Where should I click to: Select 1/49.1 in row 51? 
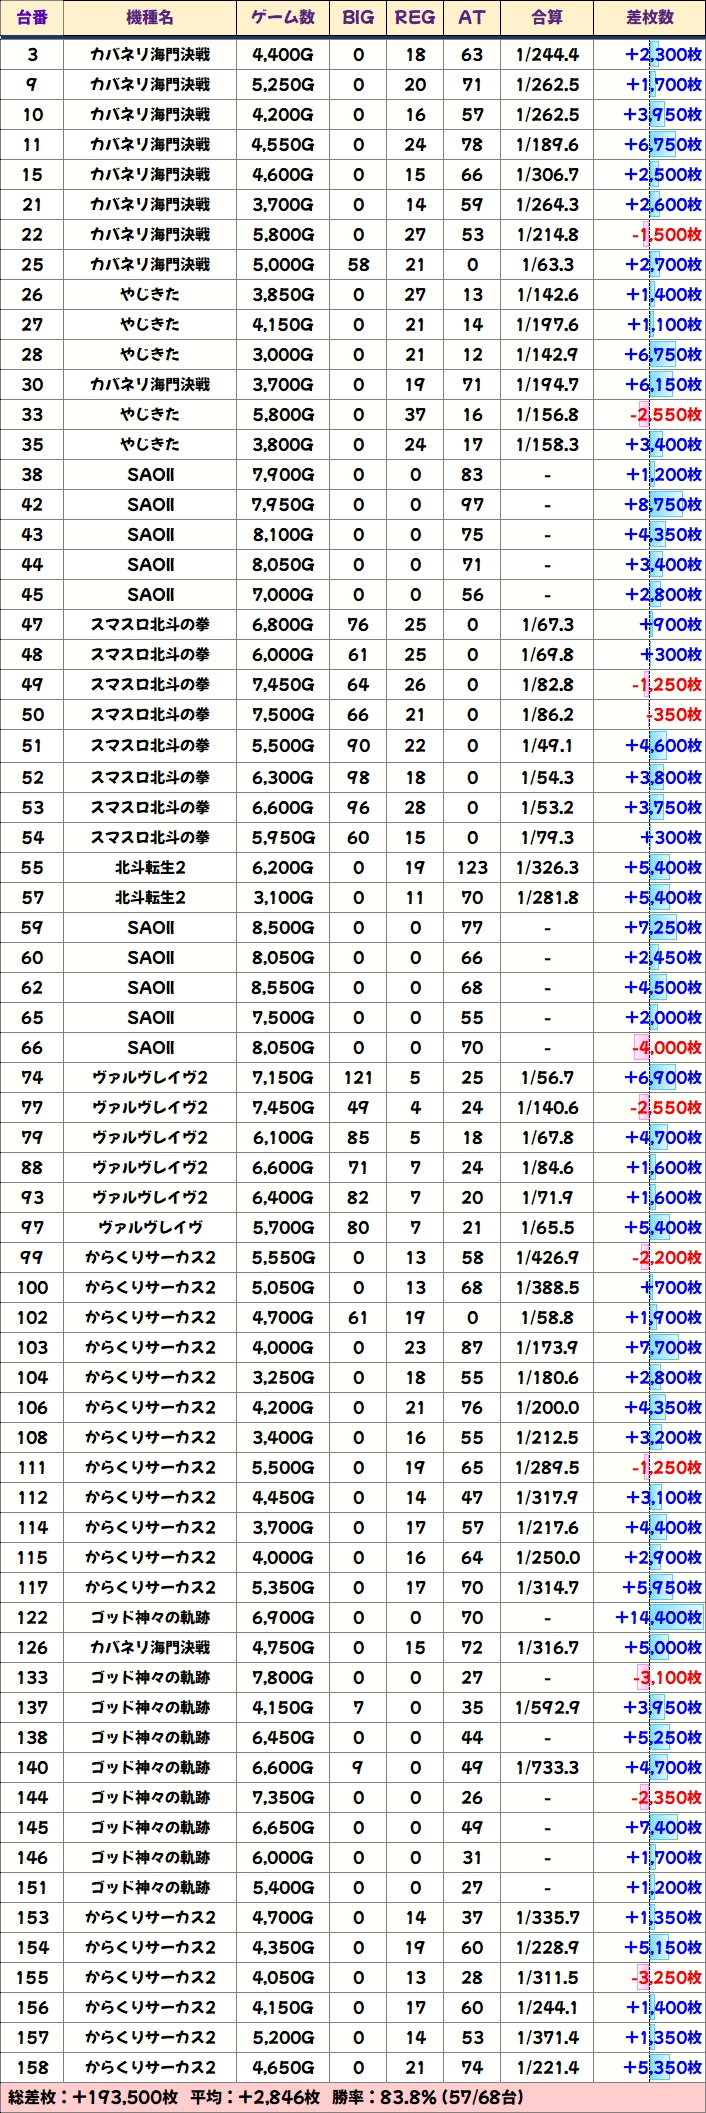(547, 745)
